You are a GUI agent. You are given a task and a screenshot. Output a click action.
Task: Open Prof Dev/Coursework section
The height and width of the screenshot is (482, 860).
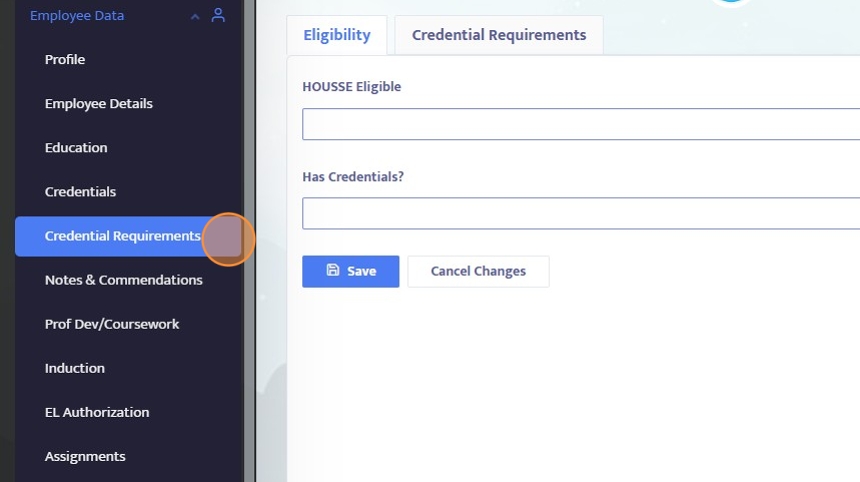(112, 324)
